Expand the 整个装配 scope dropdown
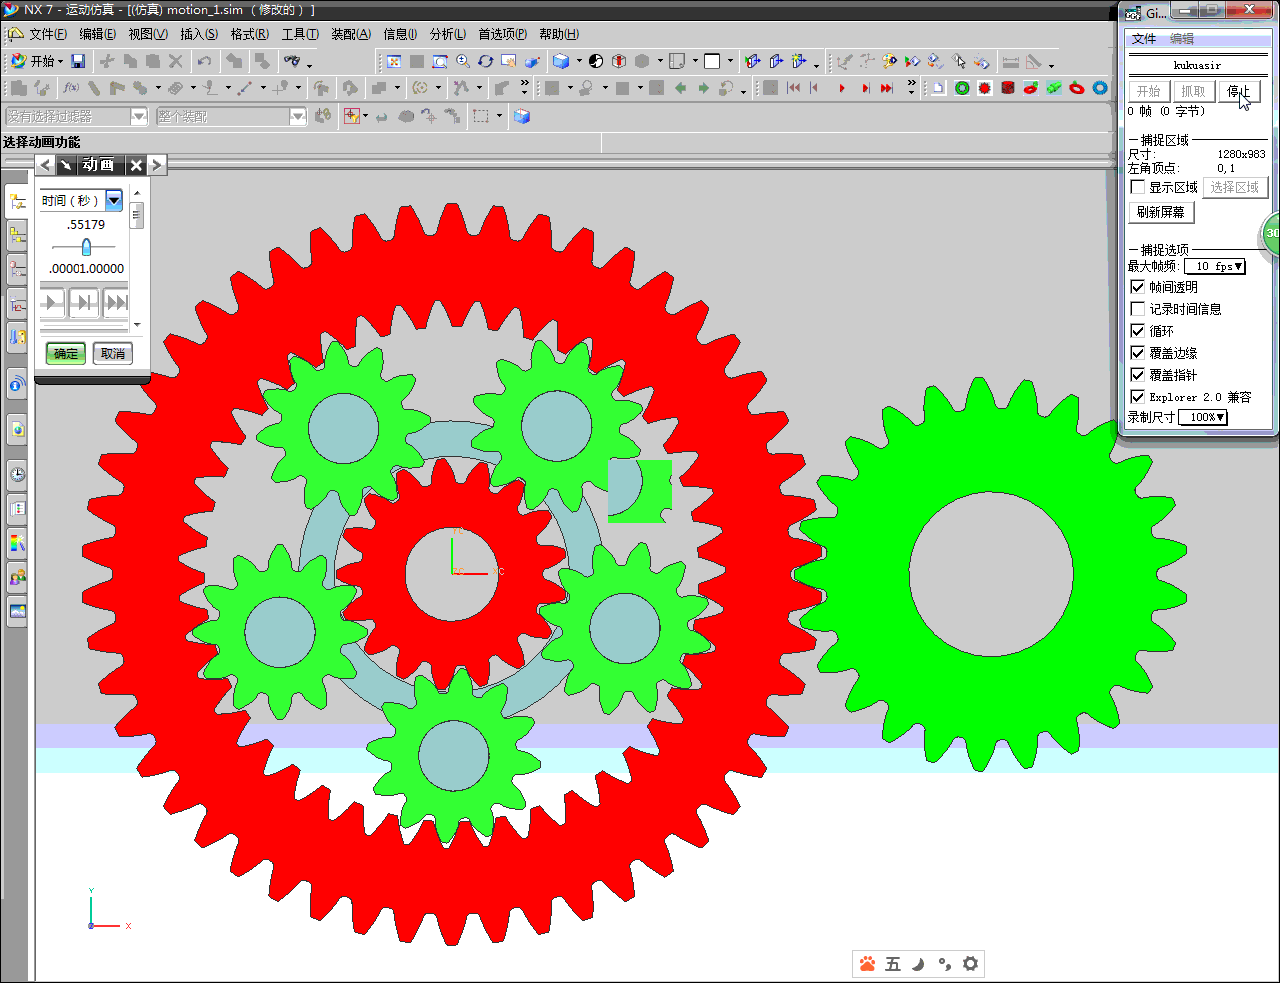Image resolution: width=1280 pixels, height=983 pixels. coord(297,116)
